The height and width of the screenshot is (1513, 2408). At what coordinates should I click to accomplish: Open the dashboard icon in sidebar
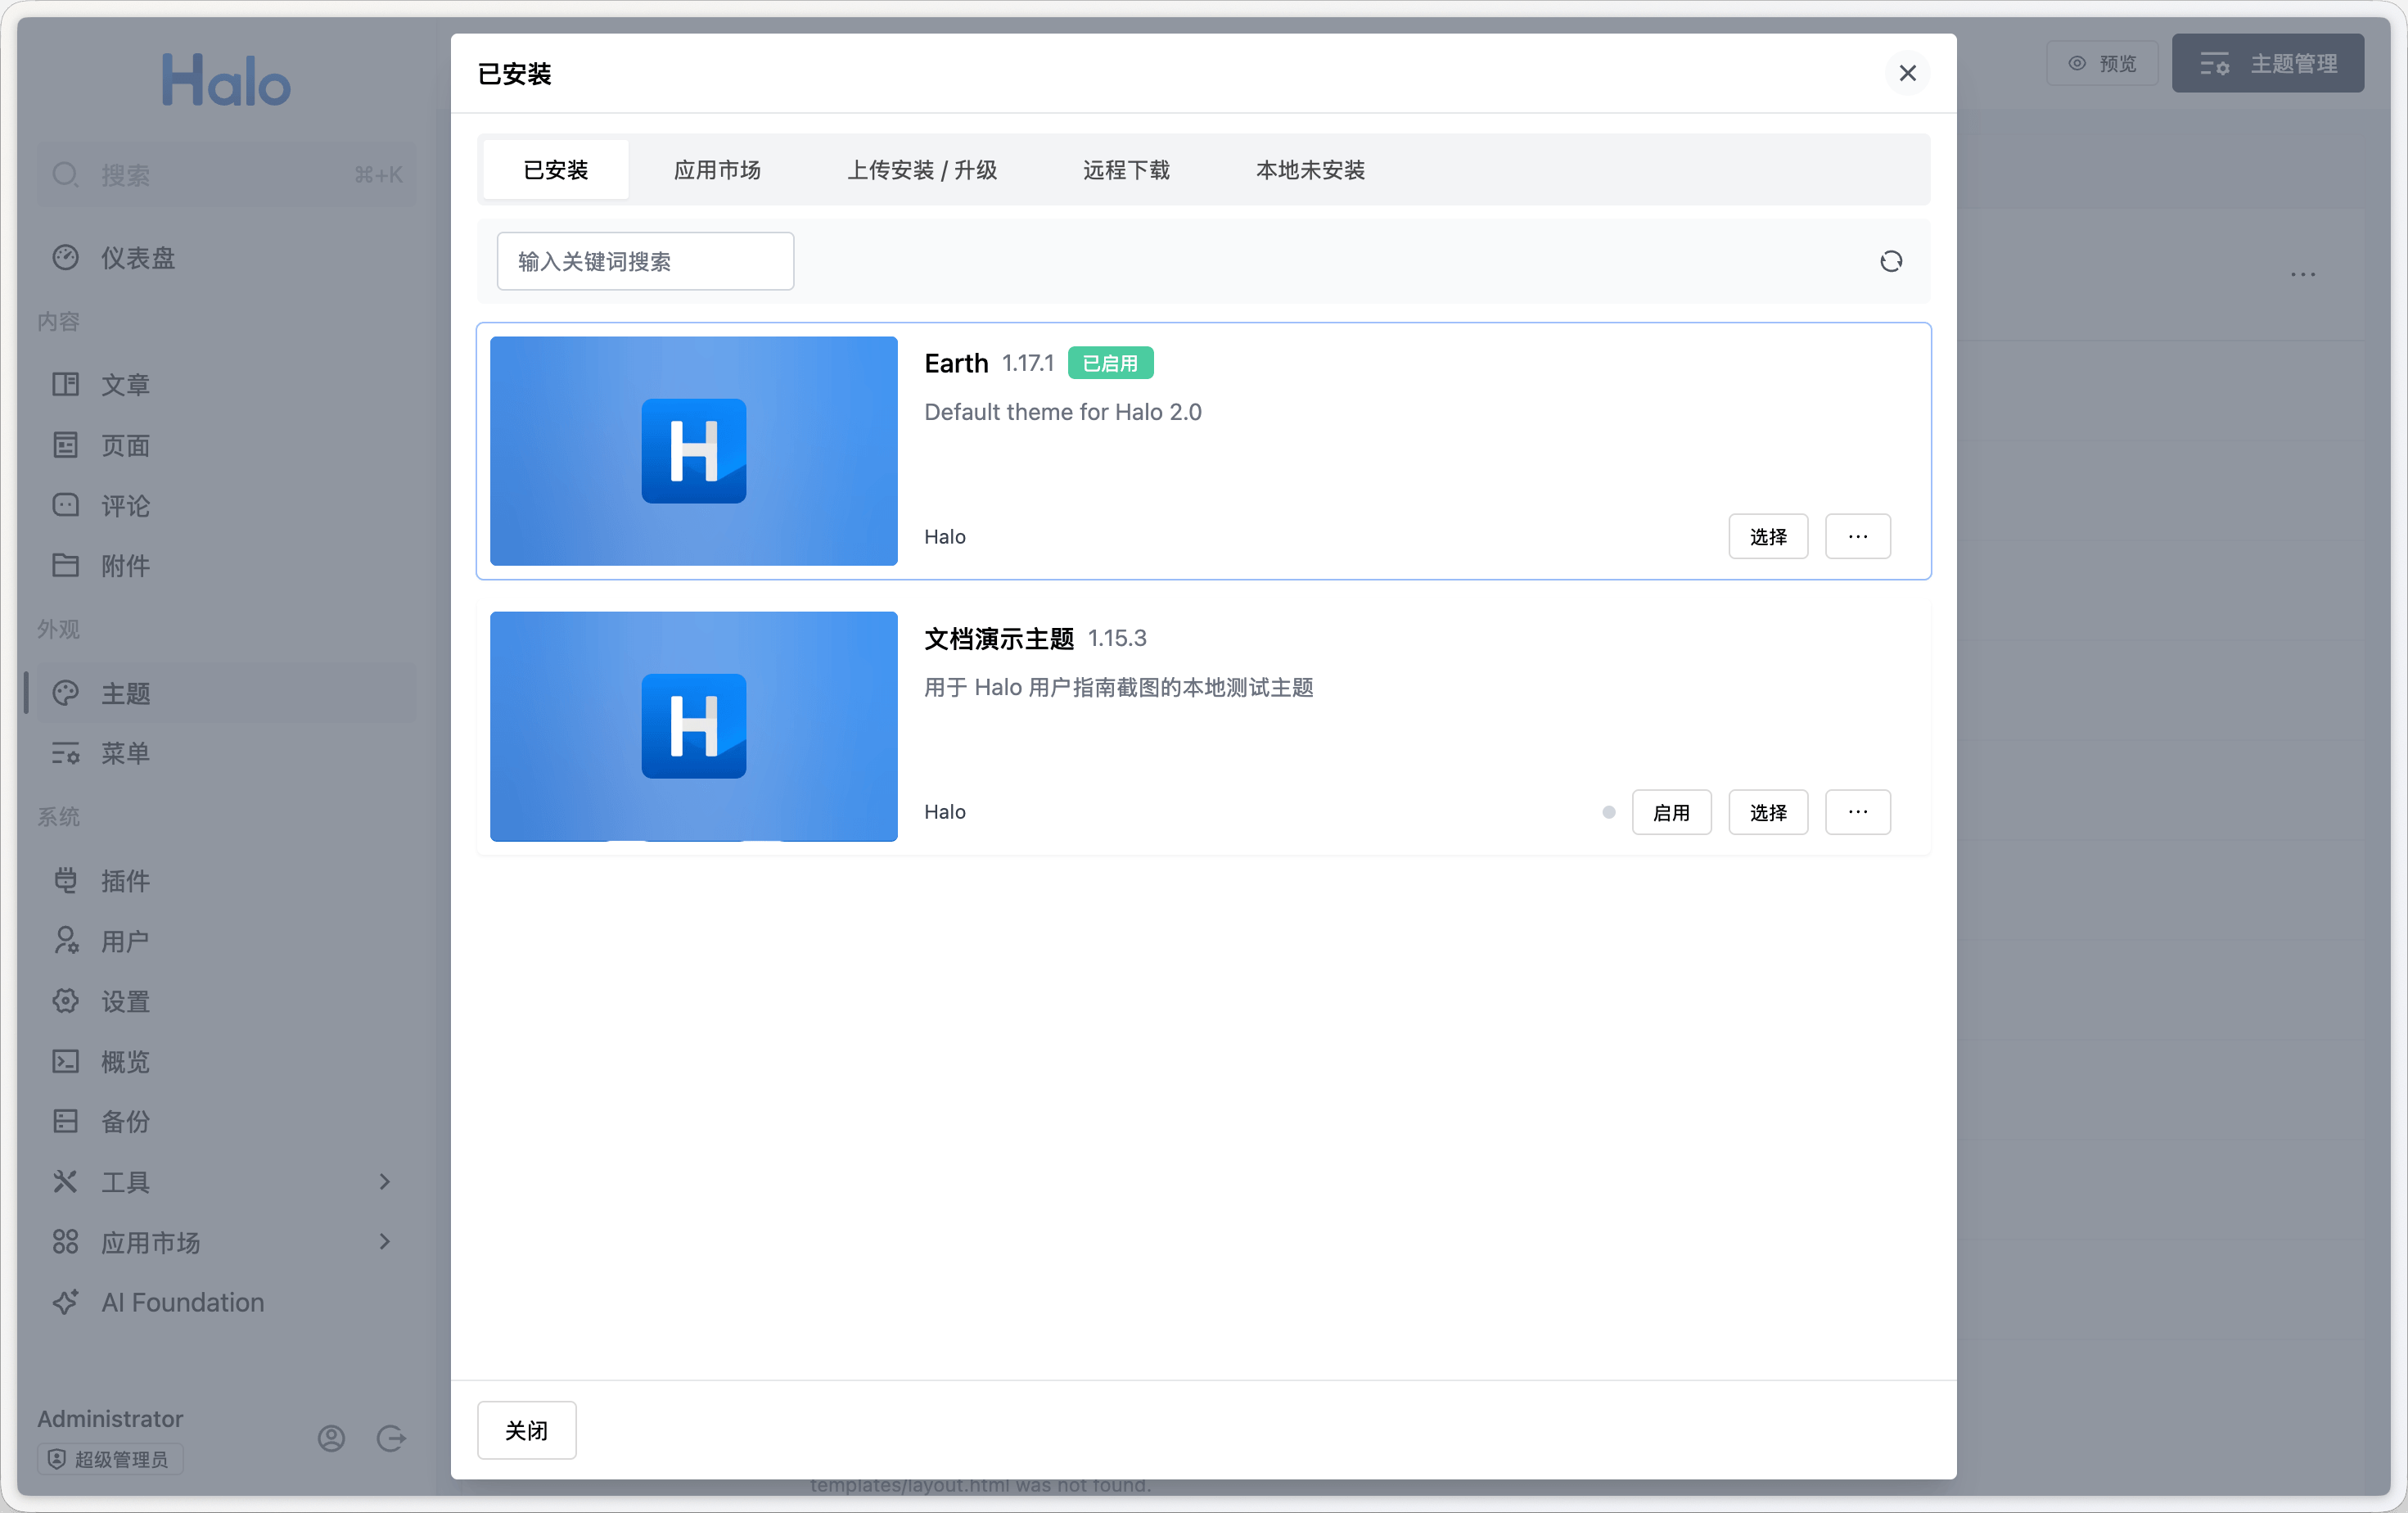tap(65, 257)
